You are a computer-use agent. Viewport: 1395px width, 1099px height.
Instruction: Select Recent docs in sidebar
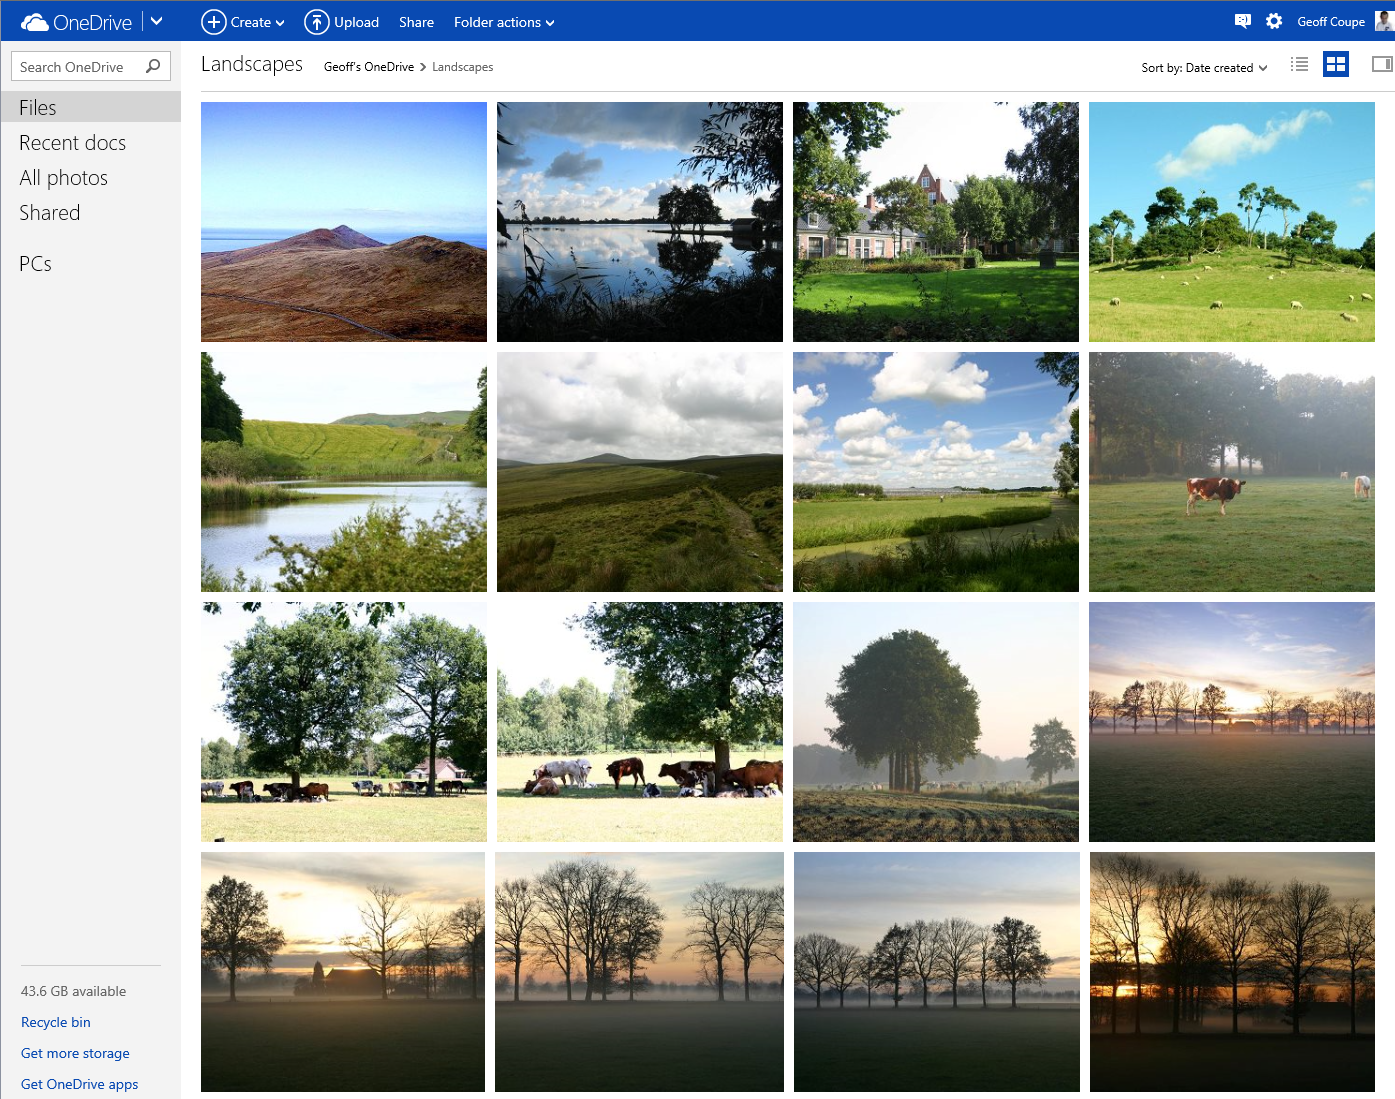(72, 143)
